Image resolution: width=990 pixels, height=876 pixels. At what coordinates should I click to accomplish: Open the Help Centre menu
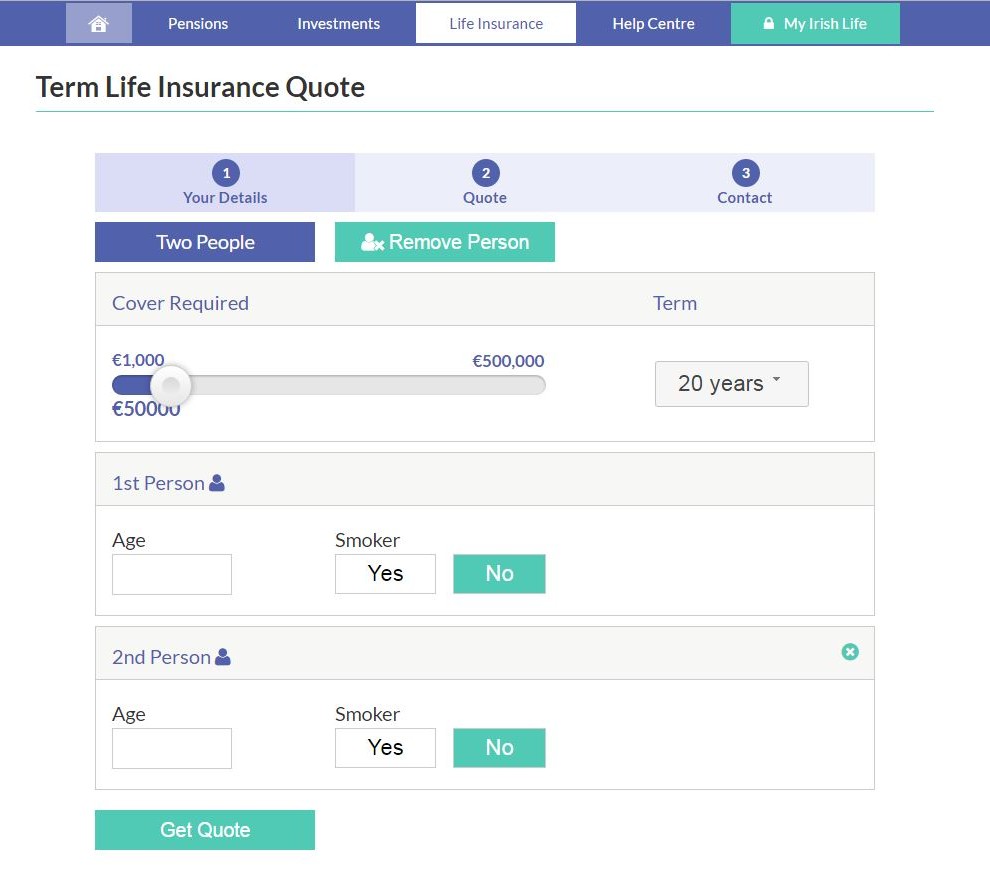point(653,24)
